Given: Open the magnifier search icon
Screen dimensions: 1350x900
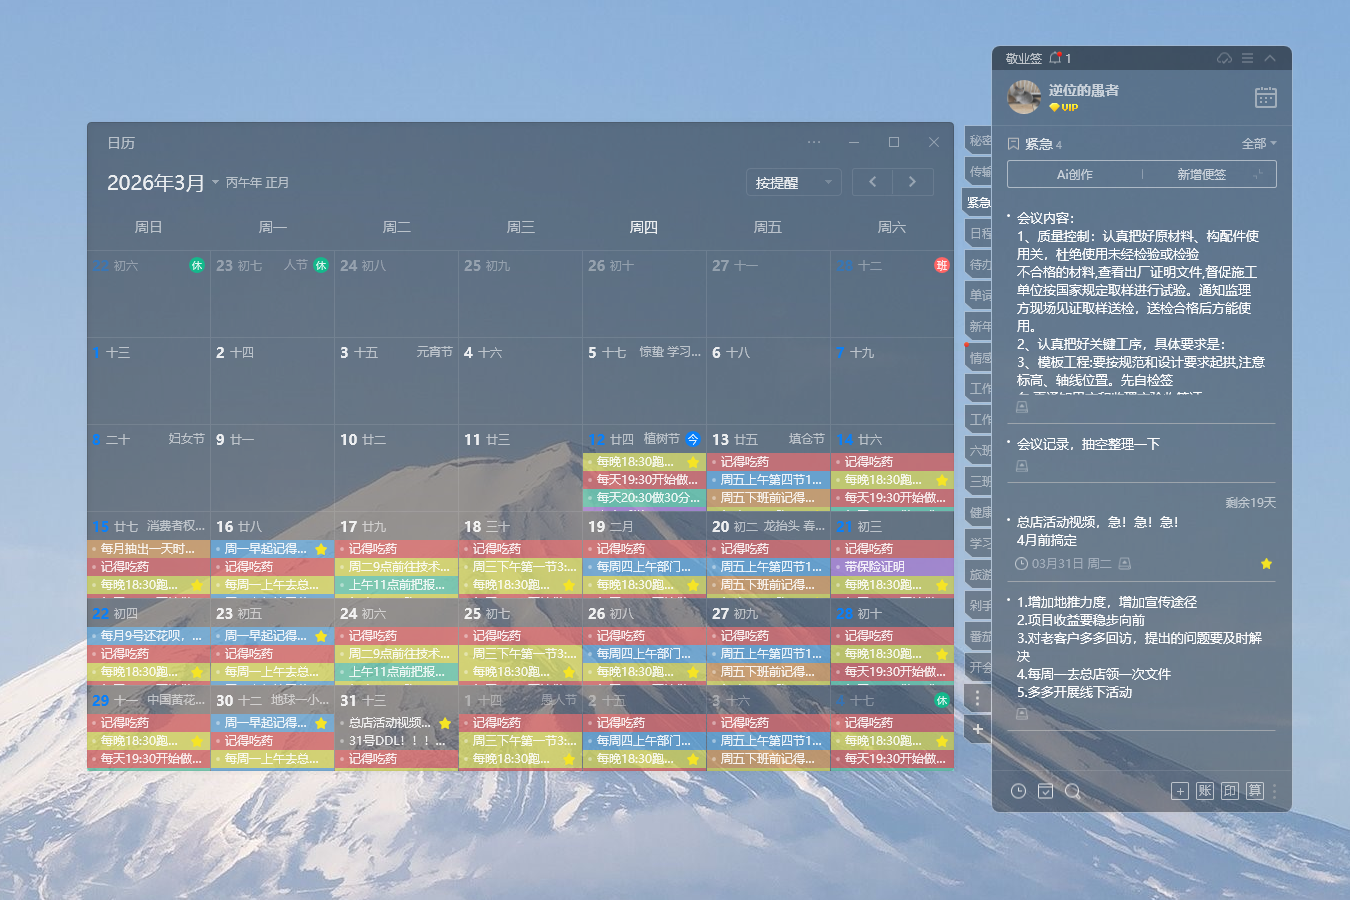Looking at the screenshot, I should (x=1073, y=791).
